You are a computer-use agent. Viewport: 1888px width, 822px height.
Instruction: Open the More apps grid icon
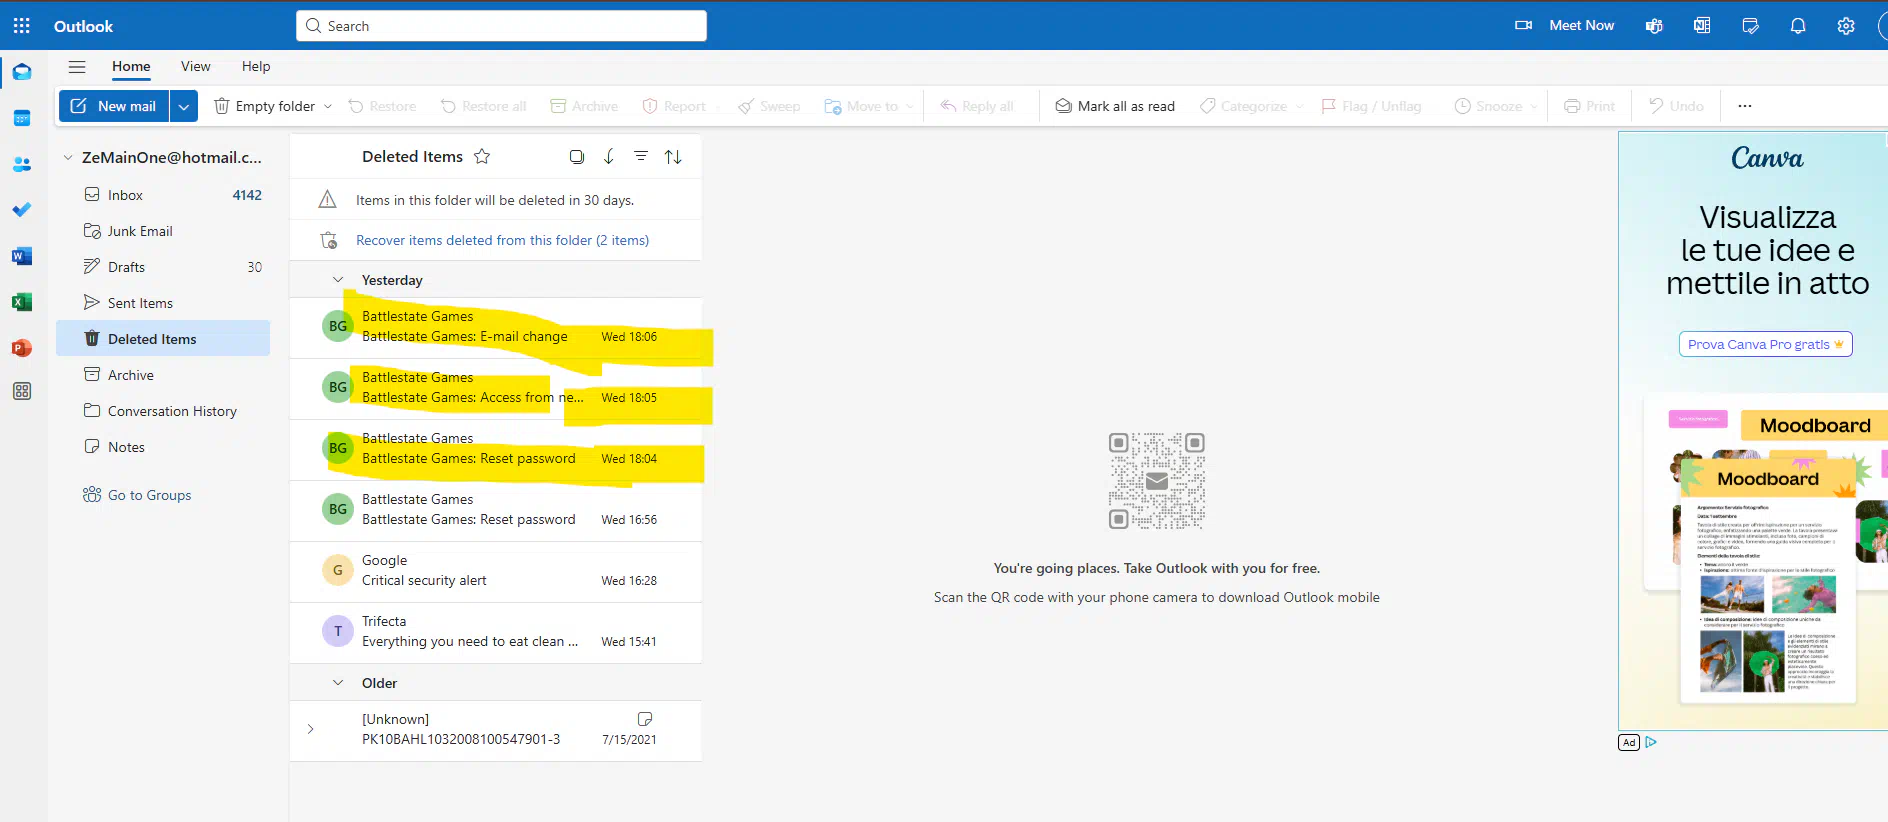pyautogui.click(x=22, y=391)
